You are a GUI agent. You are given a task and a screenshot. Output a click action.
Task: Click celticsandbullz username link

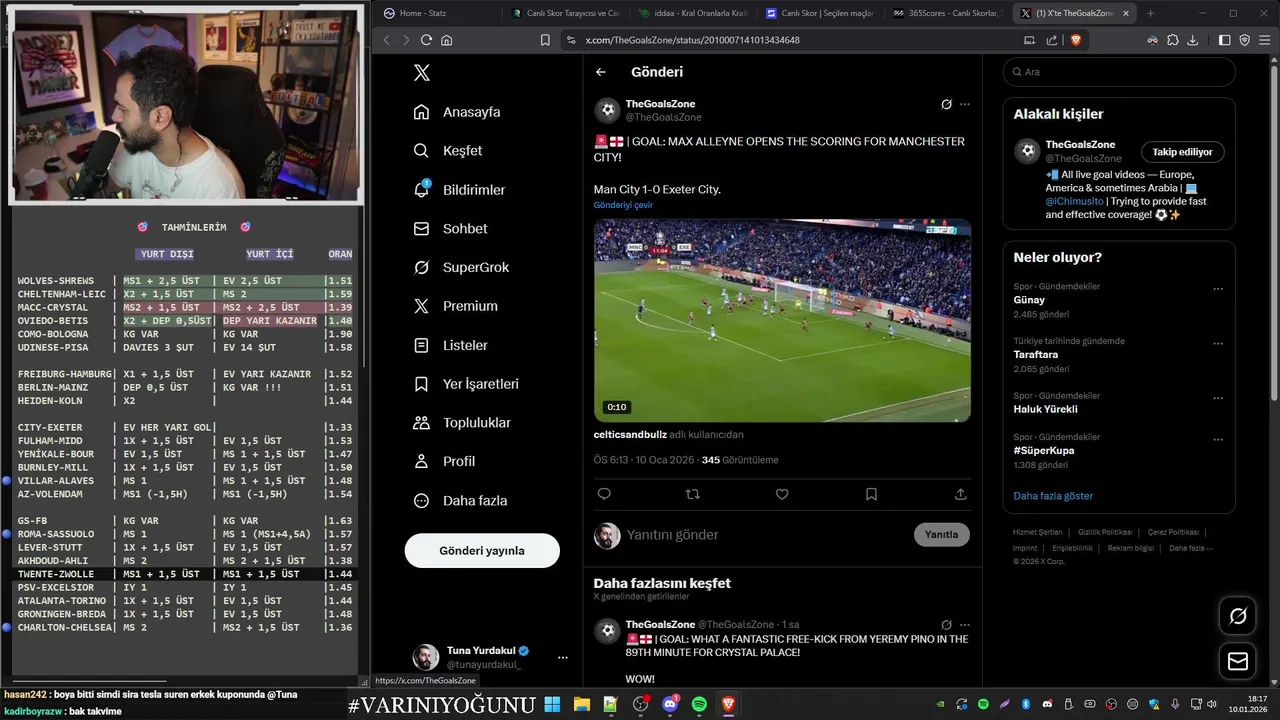[630, 435]
